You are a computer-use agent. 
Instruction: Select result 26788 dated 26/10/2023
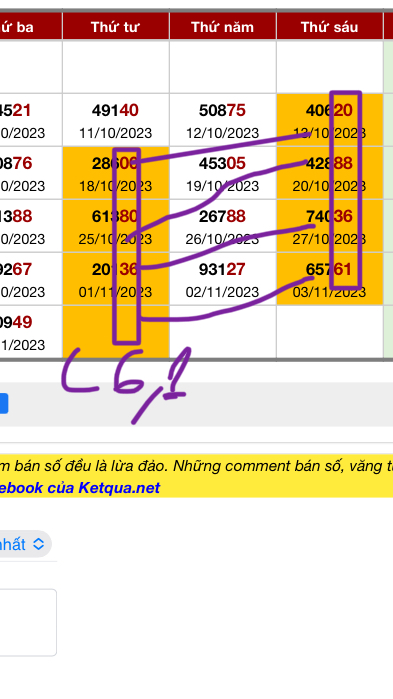click(x=223, y=226)
